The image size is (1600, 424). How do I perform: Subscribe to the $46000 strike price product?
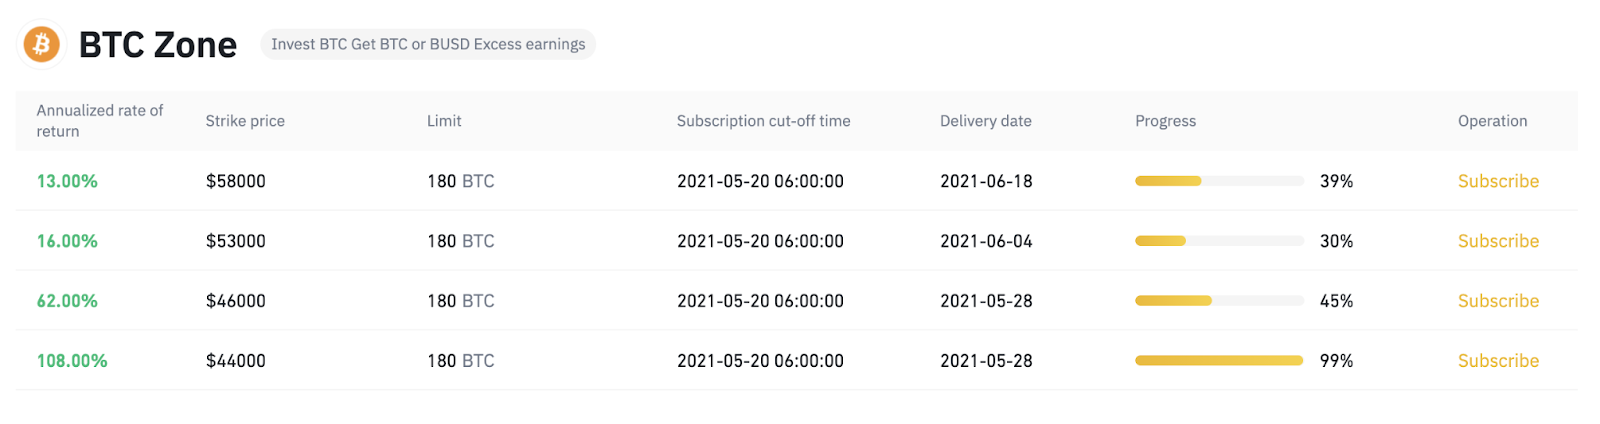(x=1497, y=301)
